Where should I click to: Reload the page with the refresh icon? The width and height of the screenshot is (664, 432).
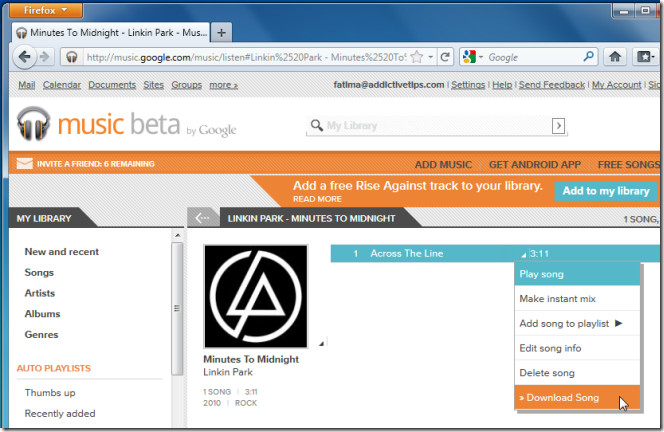click(x=445, y=57)
